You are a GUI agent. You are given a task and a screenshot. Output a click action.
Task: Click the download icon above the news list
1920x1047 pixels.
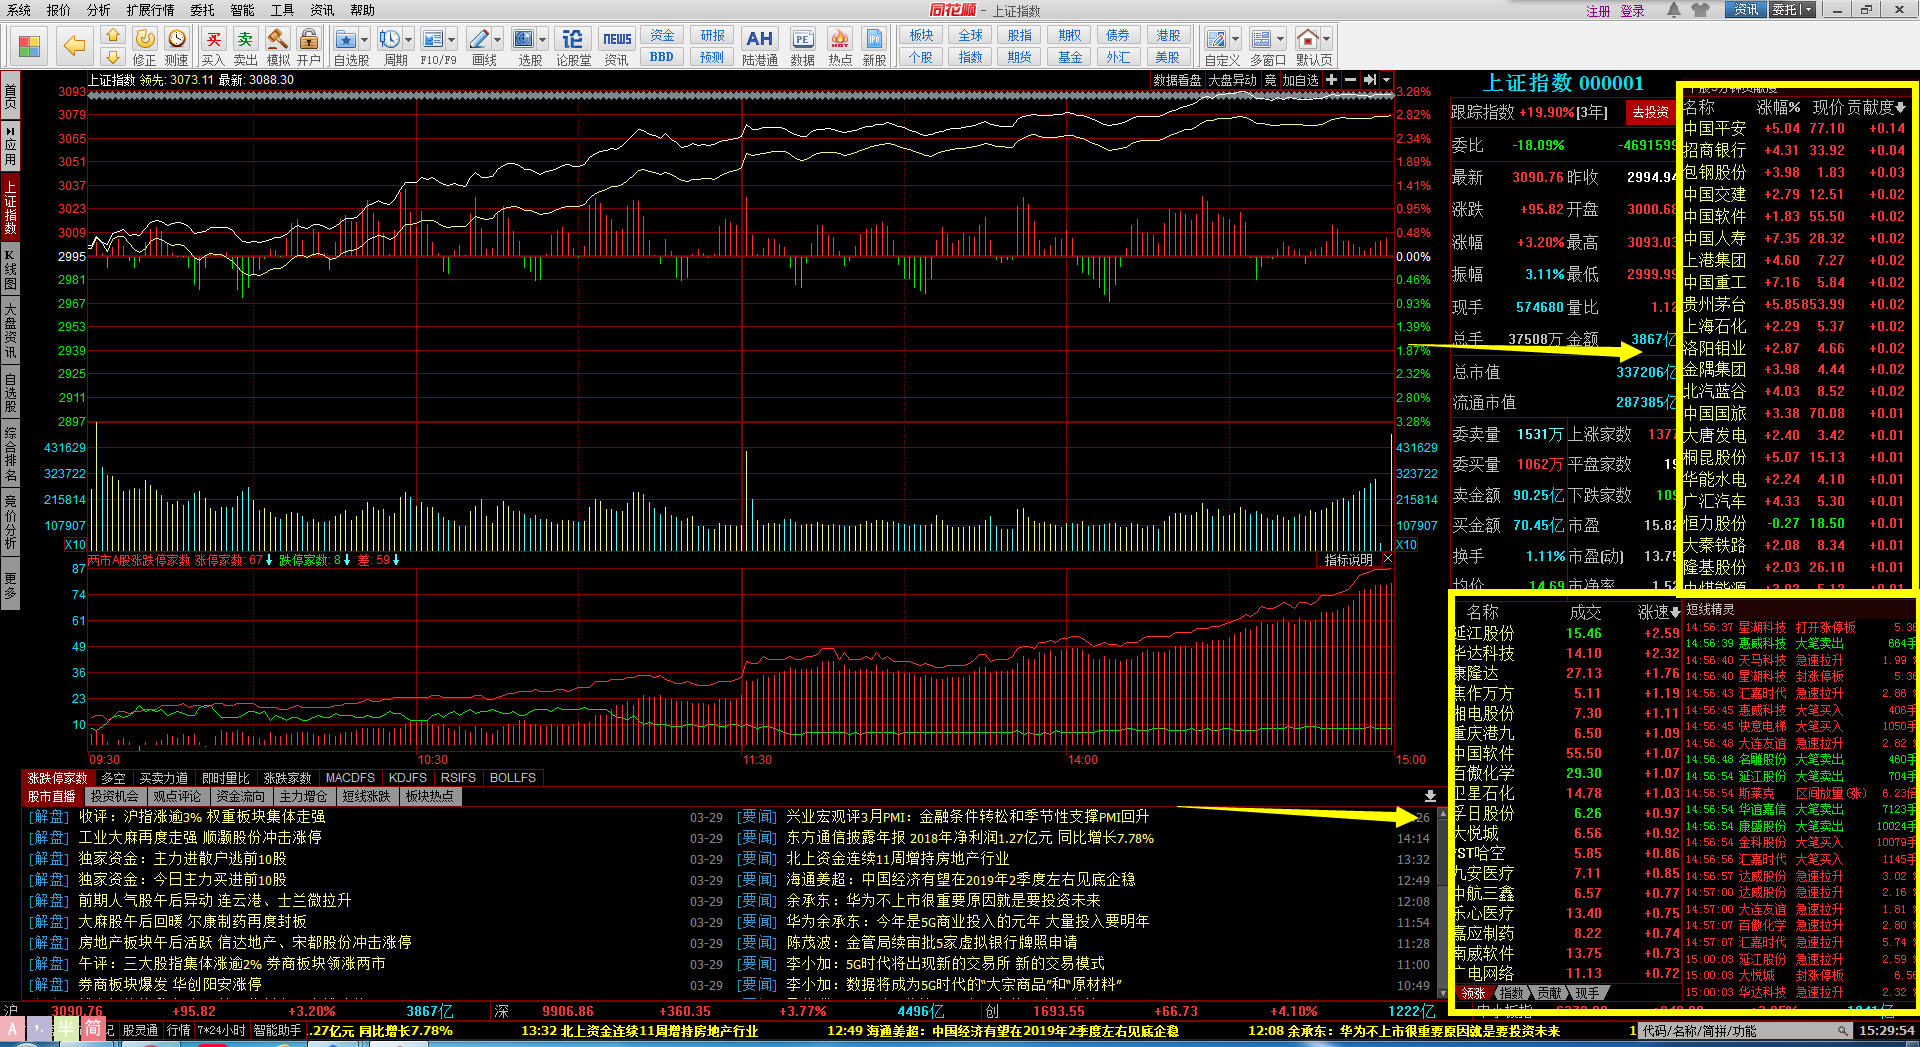[1430, 796]
